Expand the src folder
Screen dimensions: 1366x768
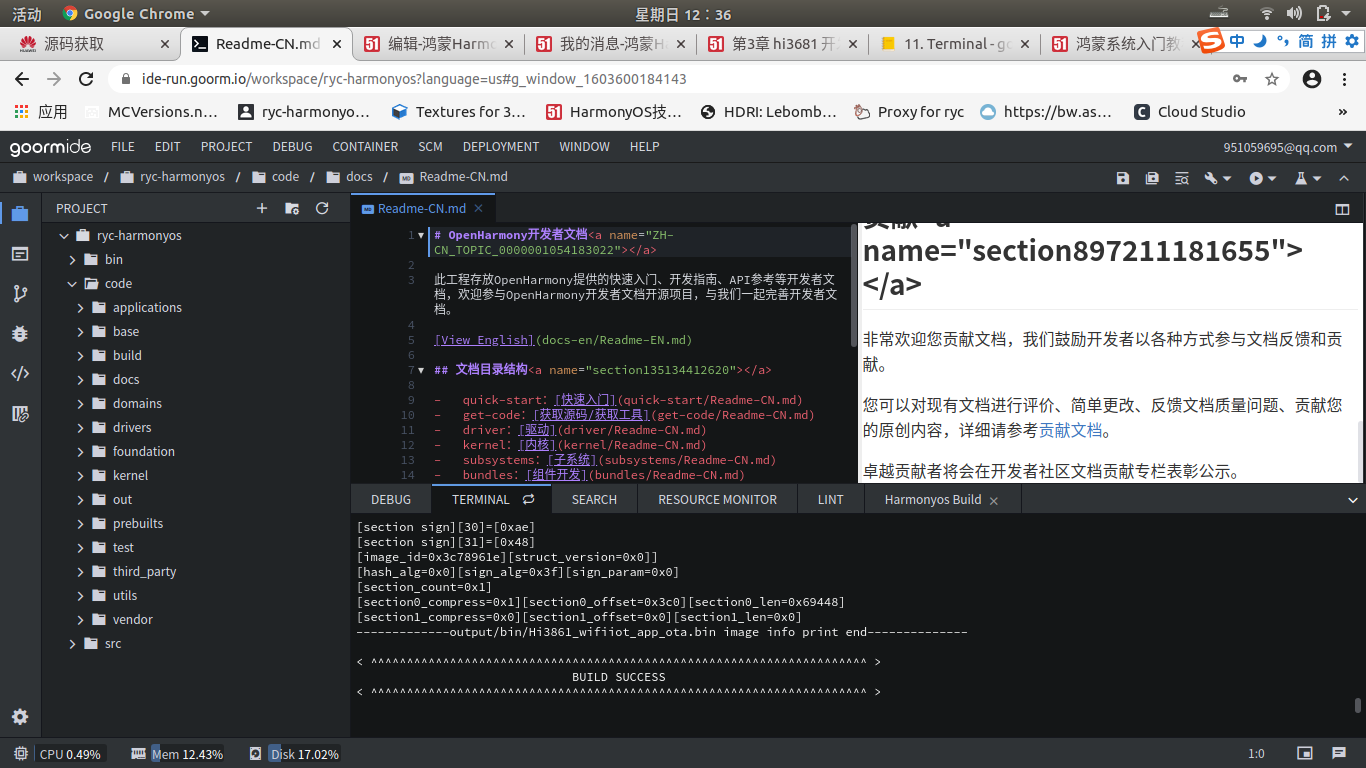(73, 643)
